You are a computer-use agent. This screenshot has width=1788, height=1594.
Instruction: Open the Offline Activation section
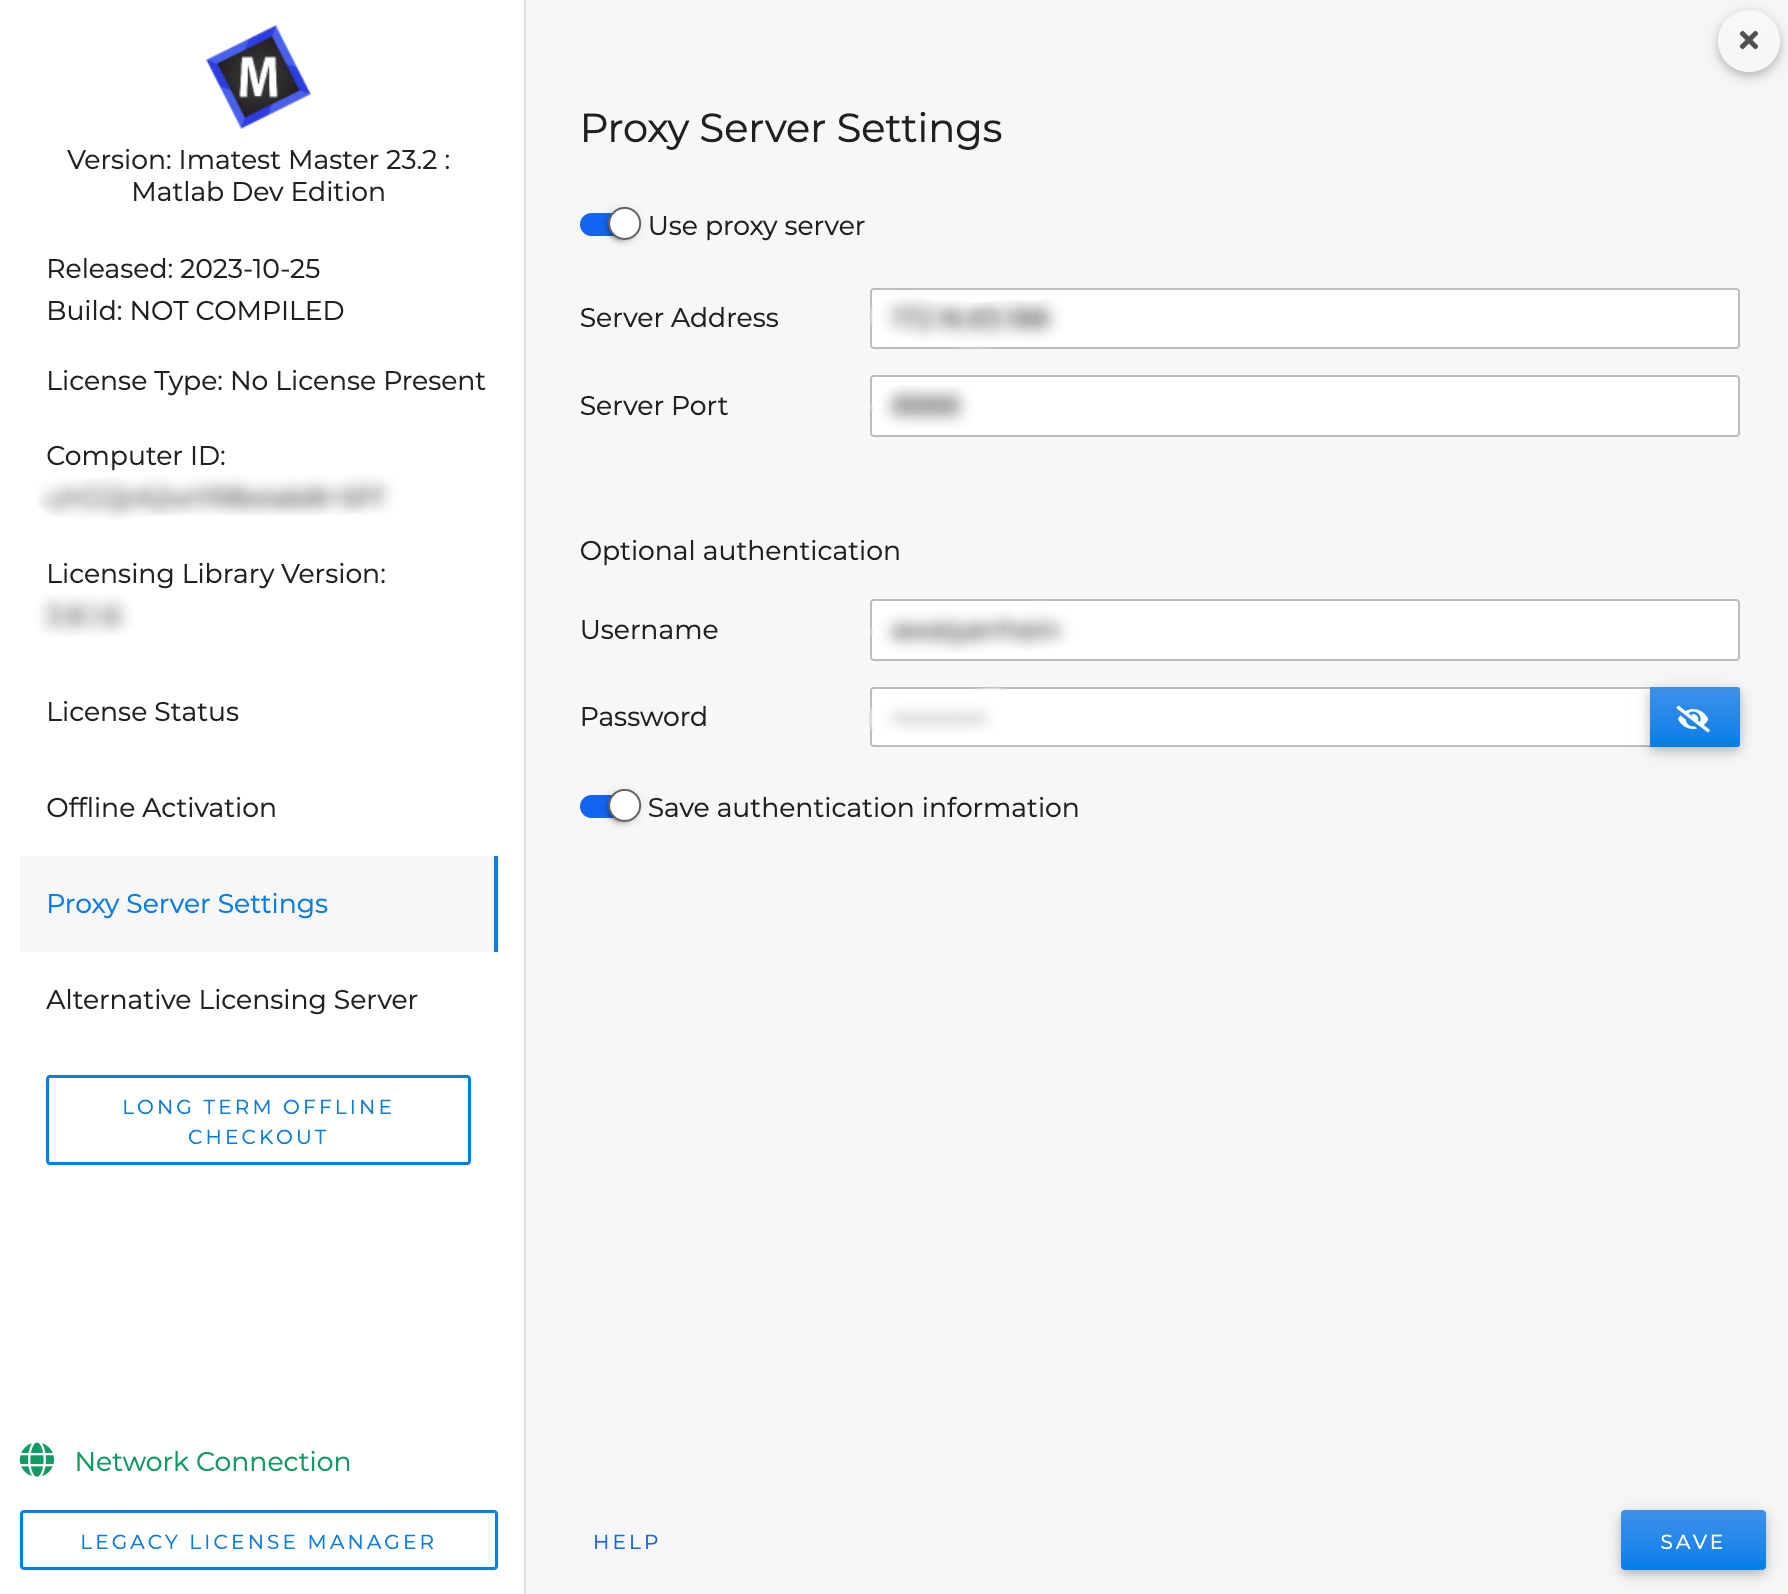point(161,807)
